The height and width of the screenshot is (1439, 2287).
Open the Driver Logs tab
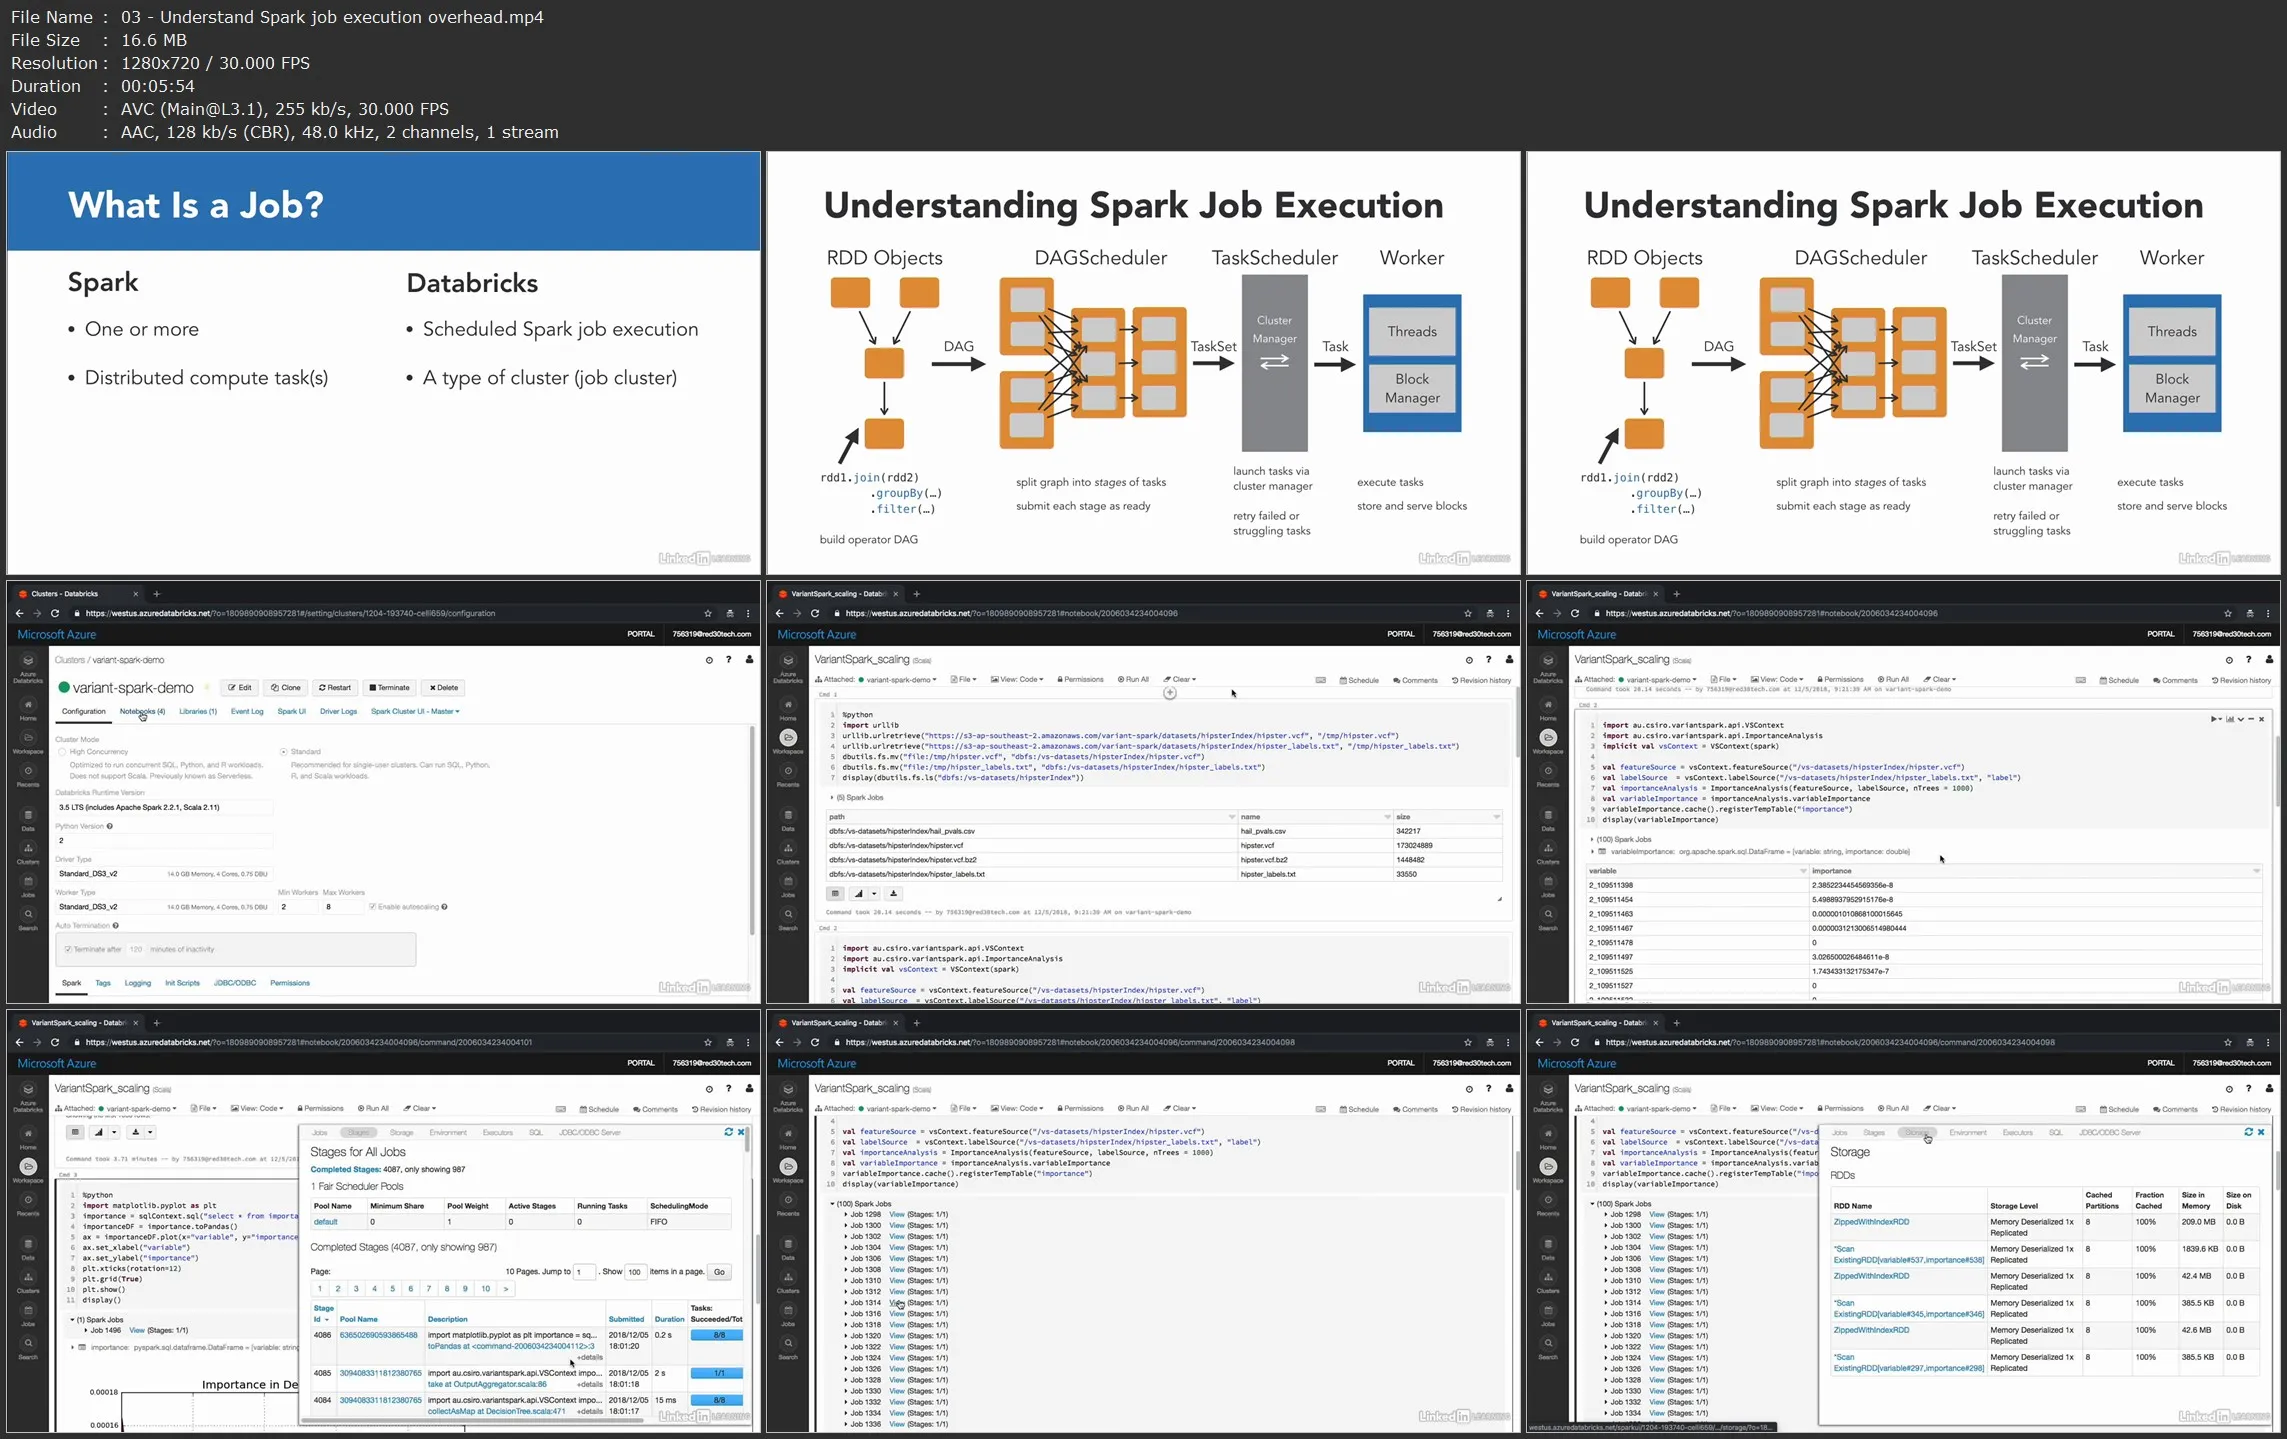click(338, 711)
